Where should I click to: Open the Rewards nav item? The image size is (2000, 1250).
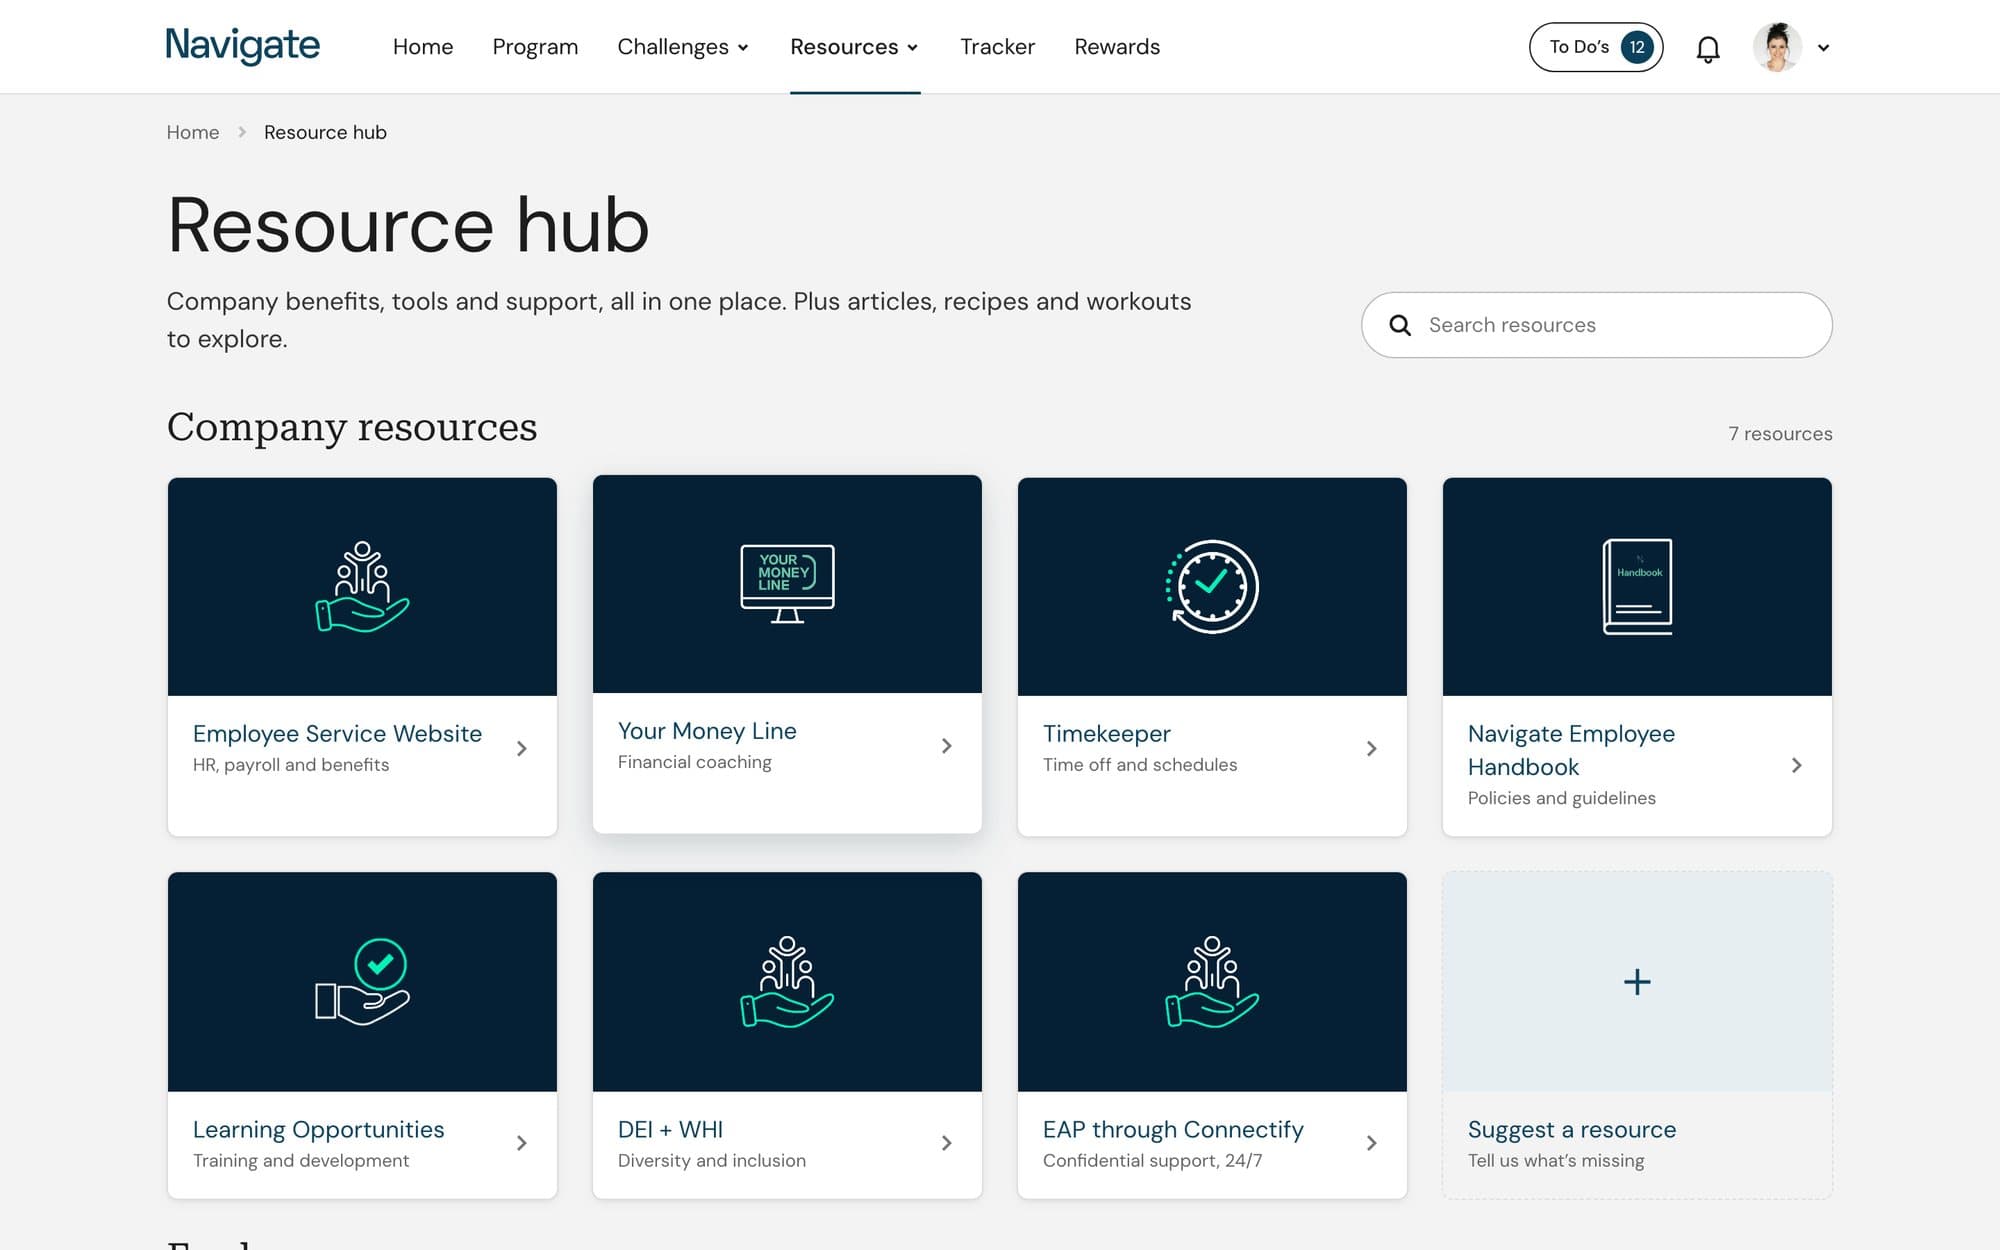pos(1117,47)
